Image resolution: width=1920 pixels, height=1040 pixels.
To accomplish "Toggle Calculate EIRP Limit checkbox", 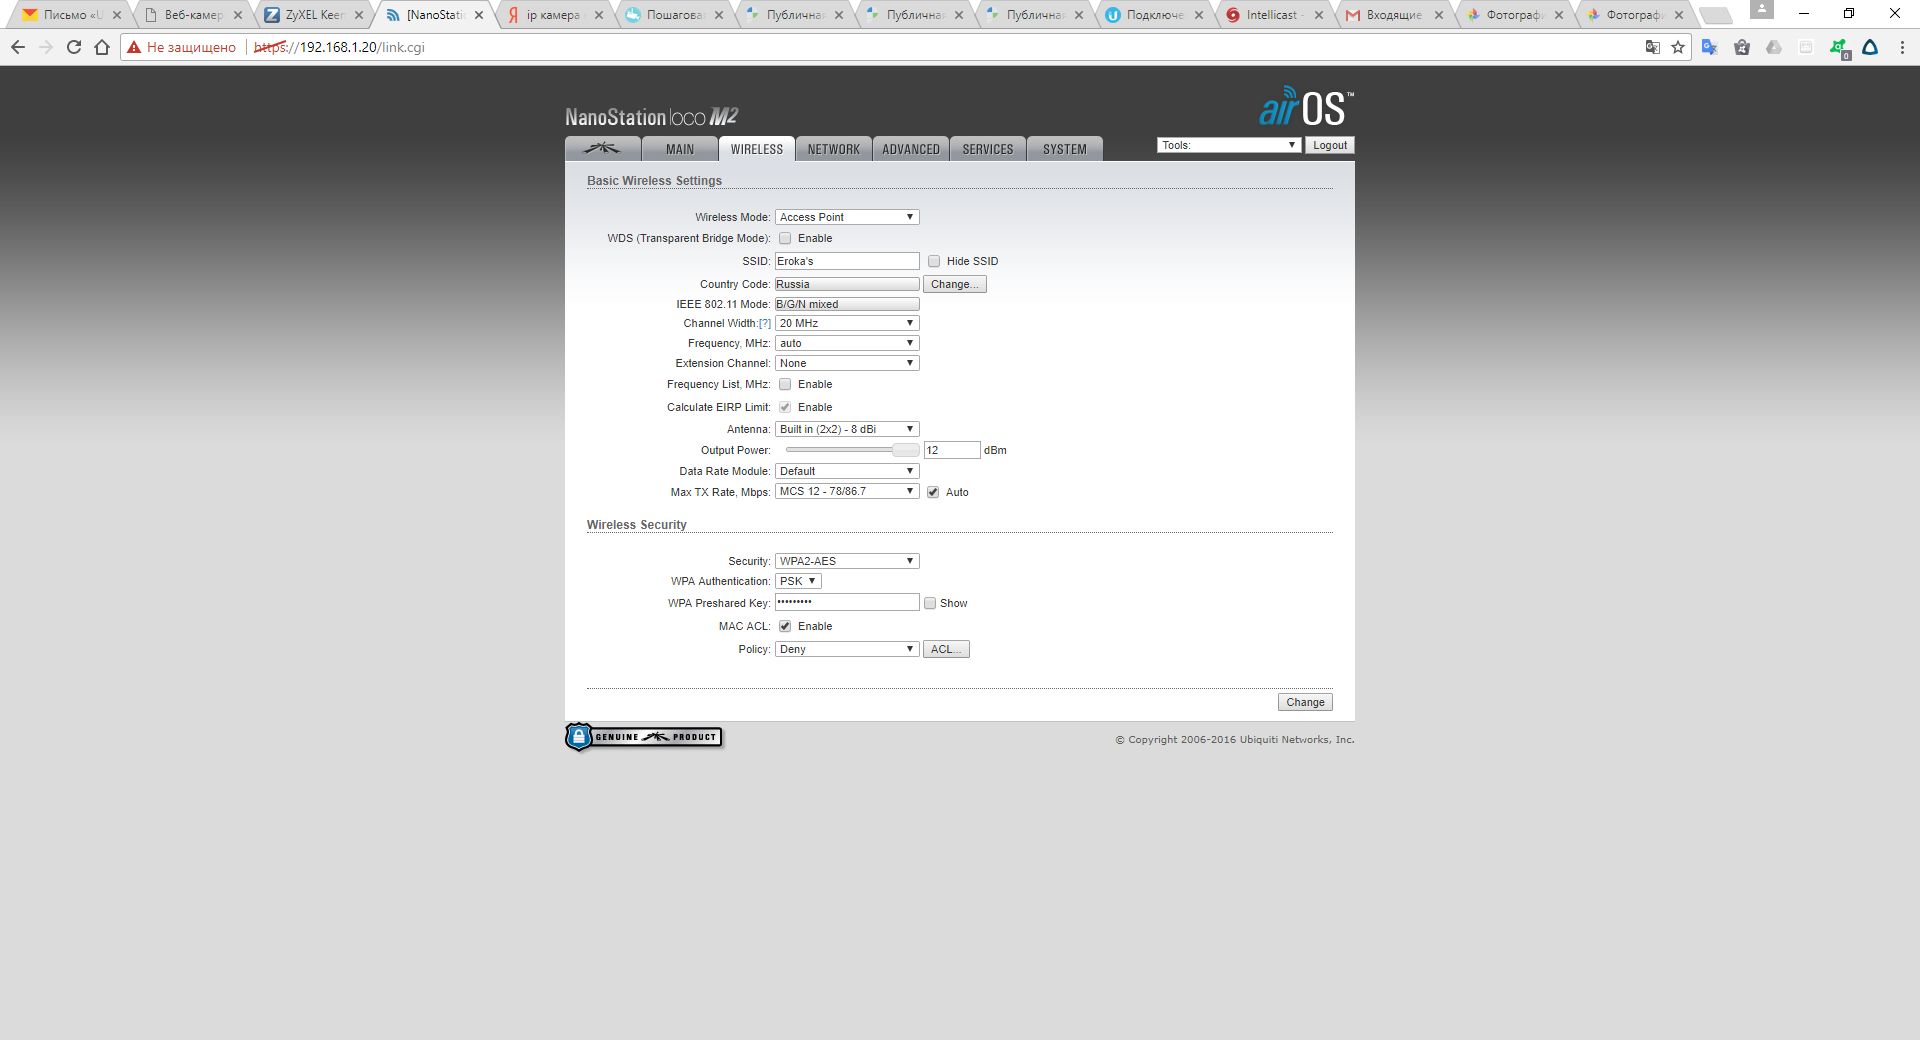I will pyautogui.click(x=785, y=407).
